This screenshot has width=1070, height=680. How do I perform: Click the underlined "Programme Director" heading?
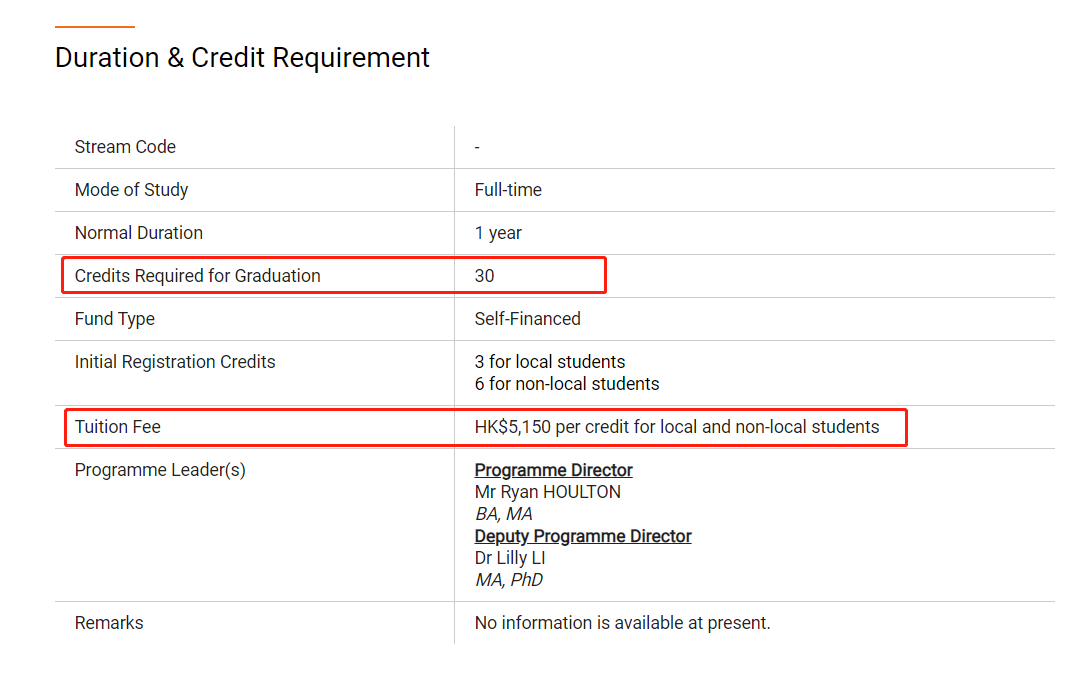click(553, 470)
